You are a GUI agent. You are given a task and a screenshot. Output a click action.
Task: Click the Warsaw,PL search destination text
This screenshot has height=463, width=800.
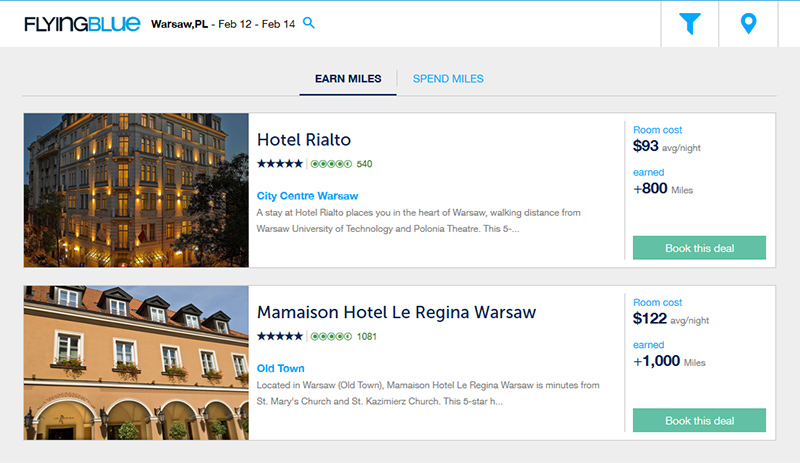pos(179,24)
